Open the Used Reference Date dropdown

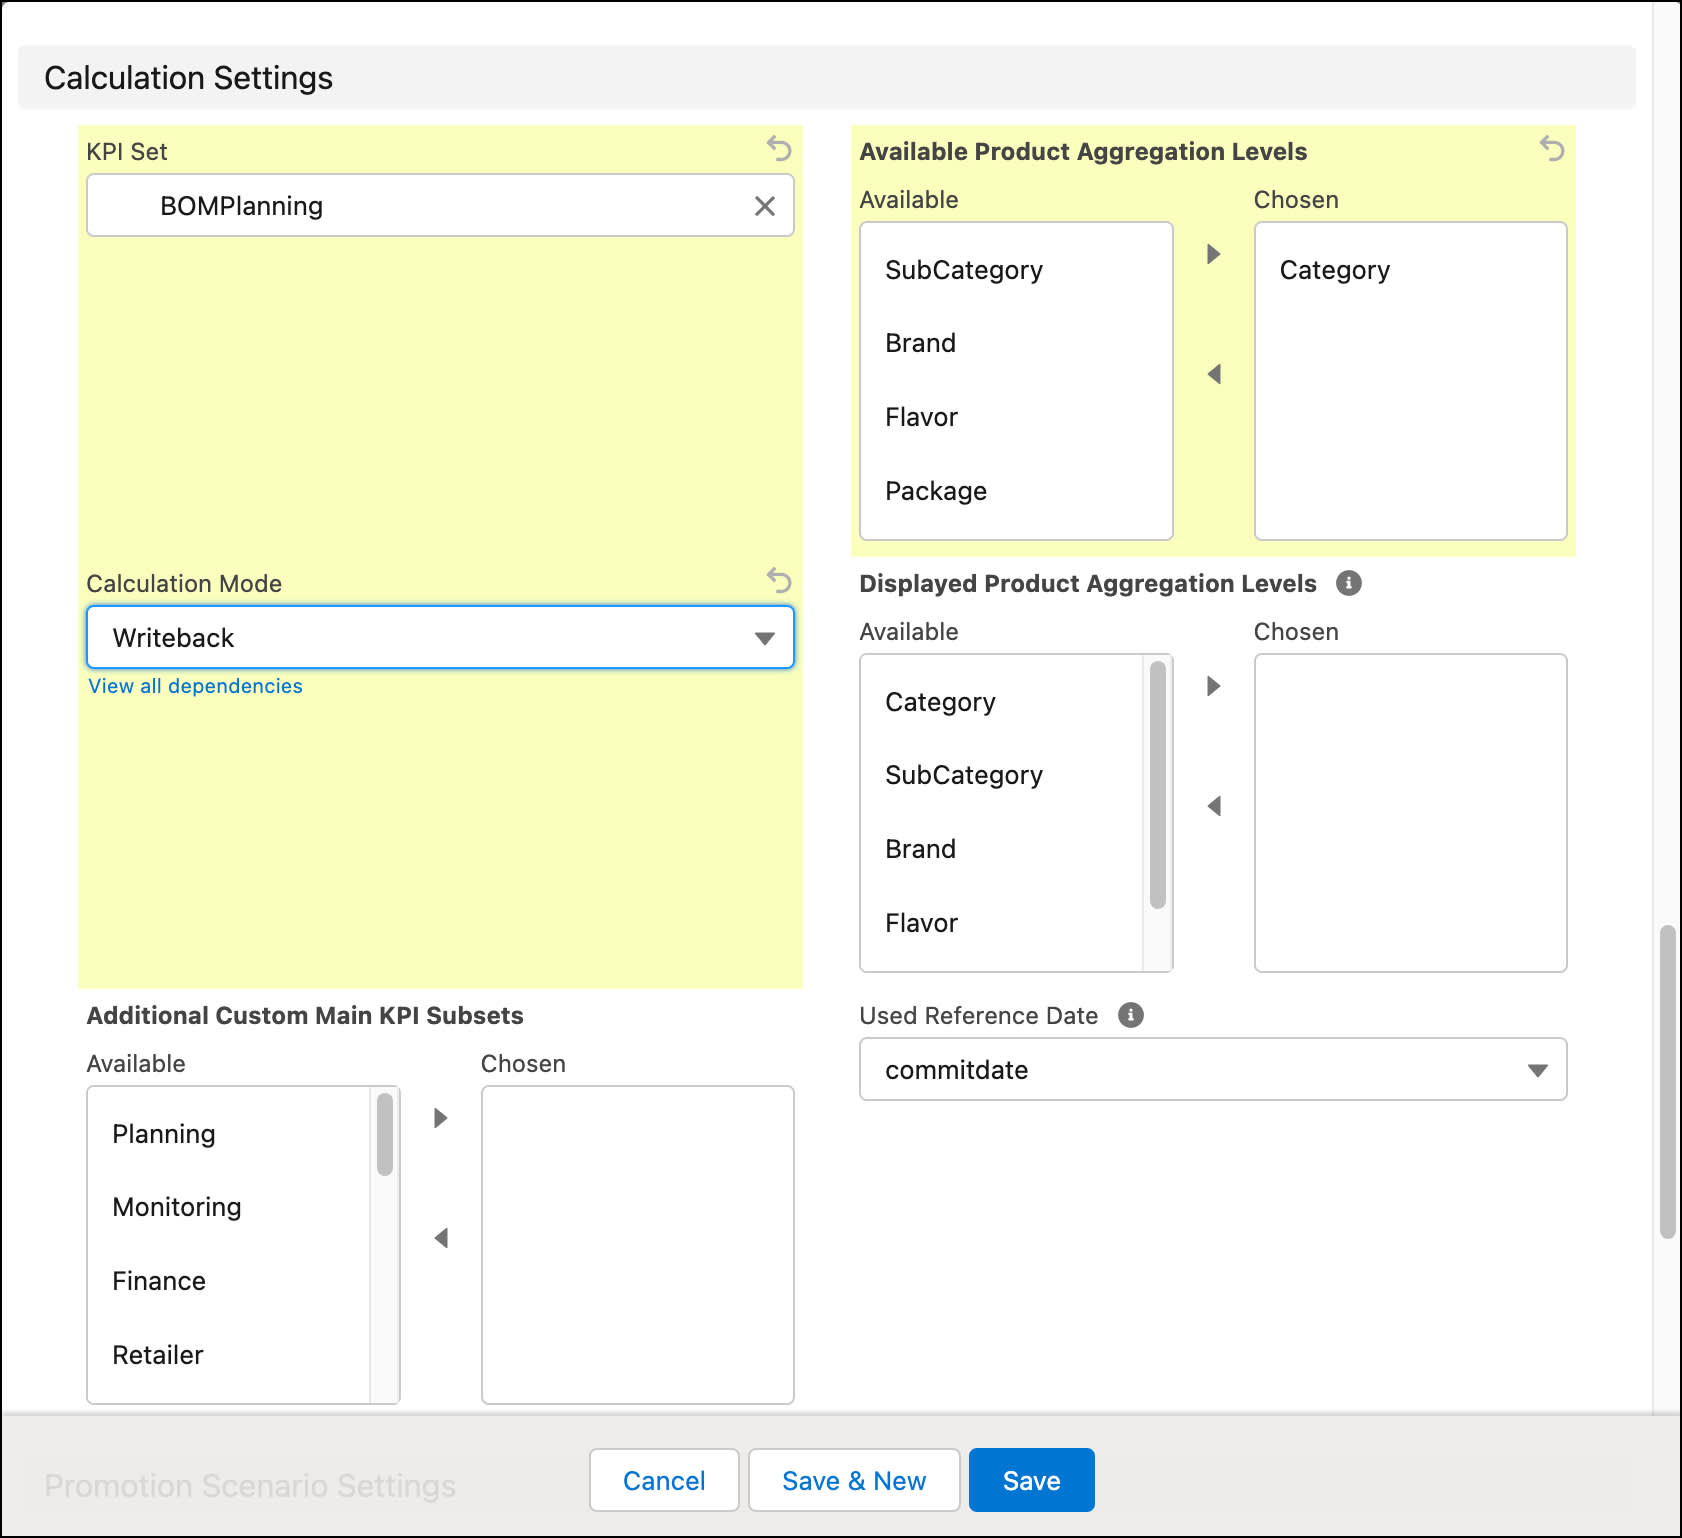(x=1213, y=1069)
